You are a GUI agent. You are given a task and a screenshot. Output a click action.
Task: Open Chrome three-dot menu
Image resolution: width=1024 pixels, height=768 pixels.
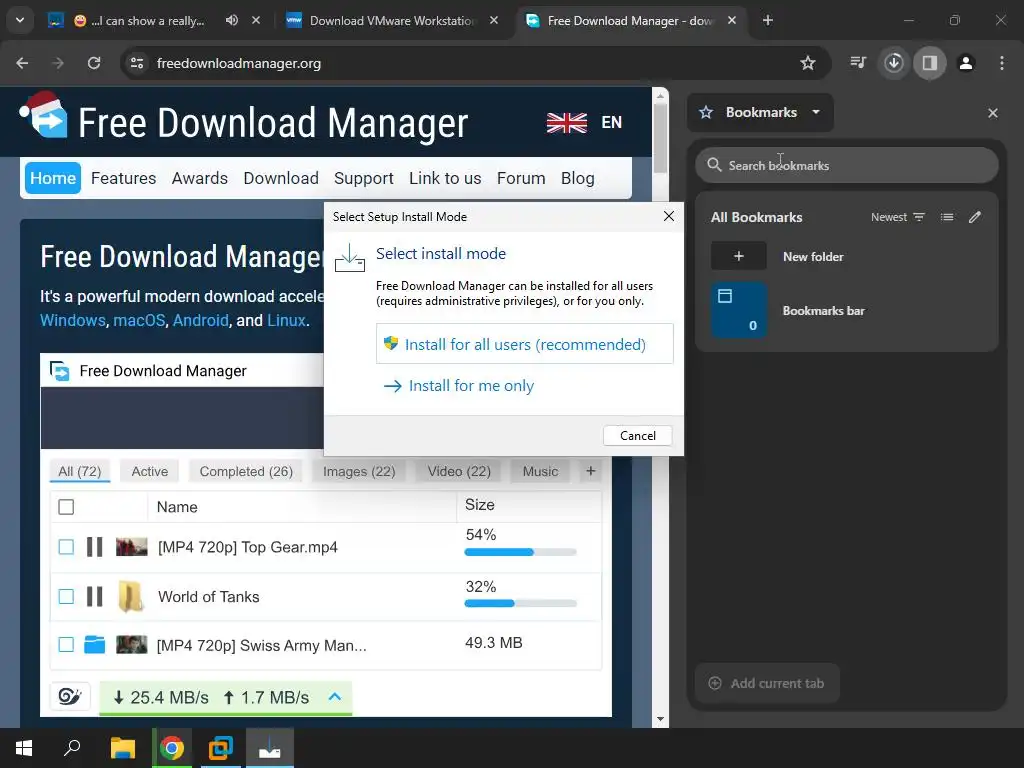[x=1002, y=63]
